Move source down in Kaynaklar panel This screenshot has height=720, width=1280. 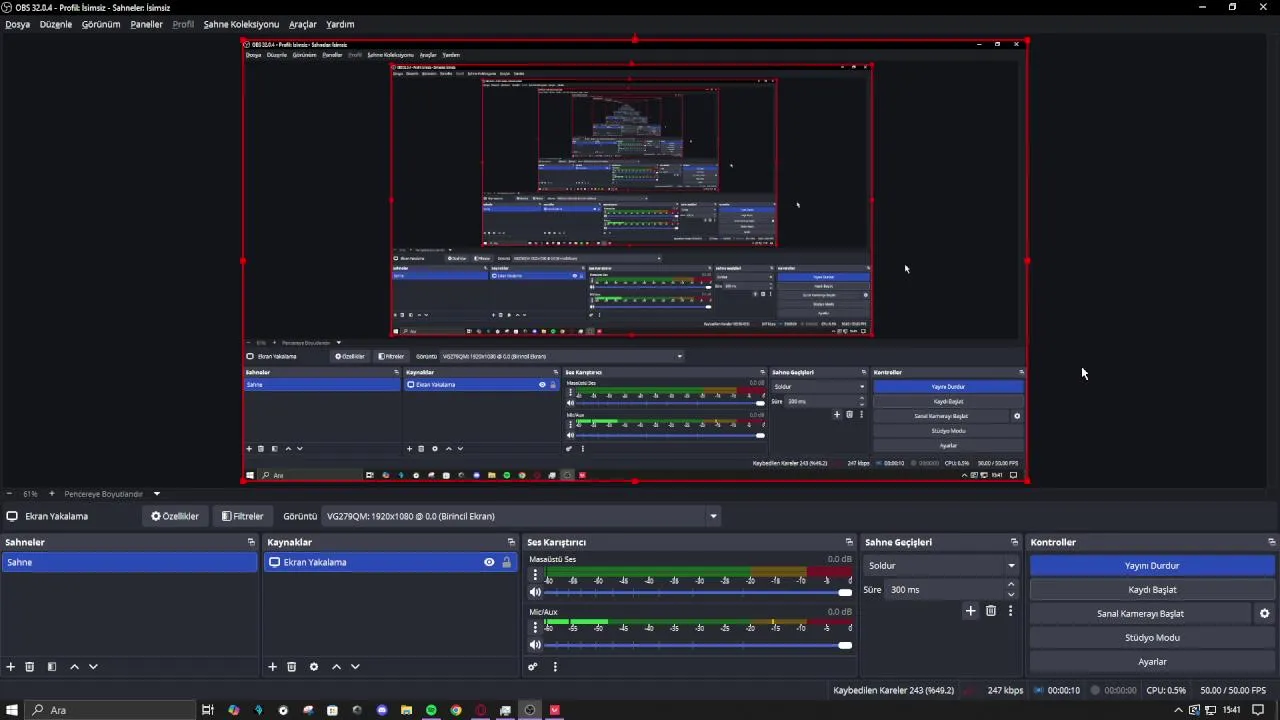pyautogui.click(x=355, y=667)
